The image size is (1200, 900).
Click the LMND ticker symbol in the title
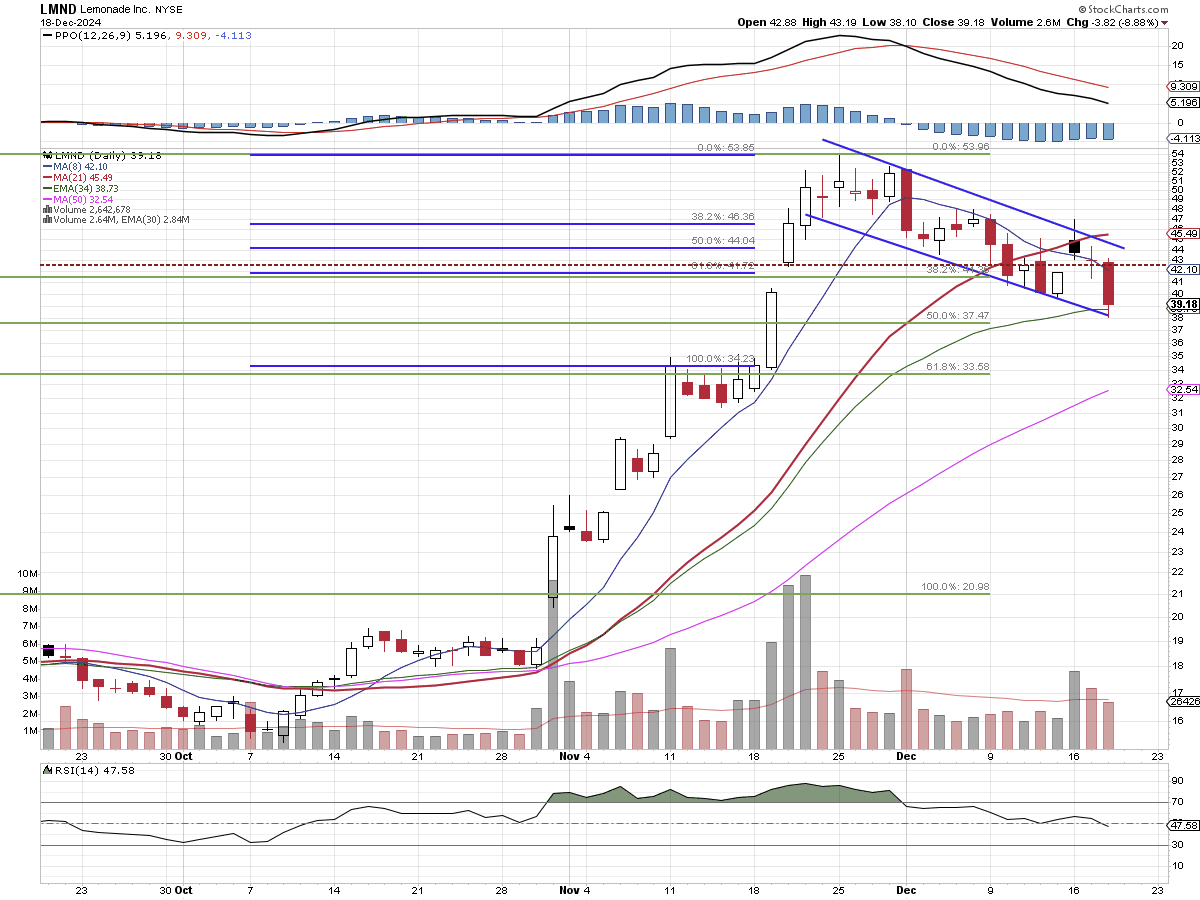[58, 8]
